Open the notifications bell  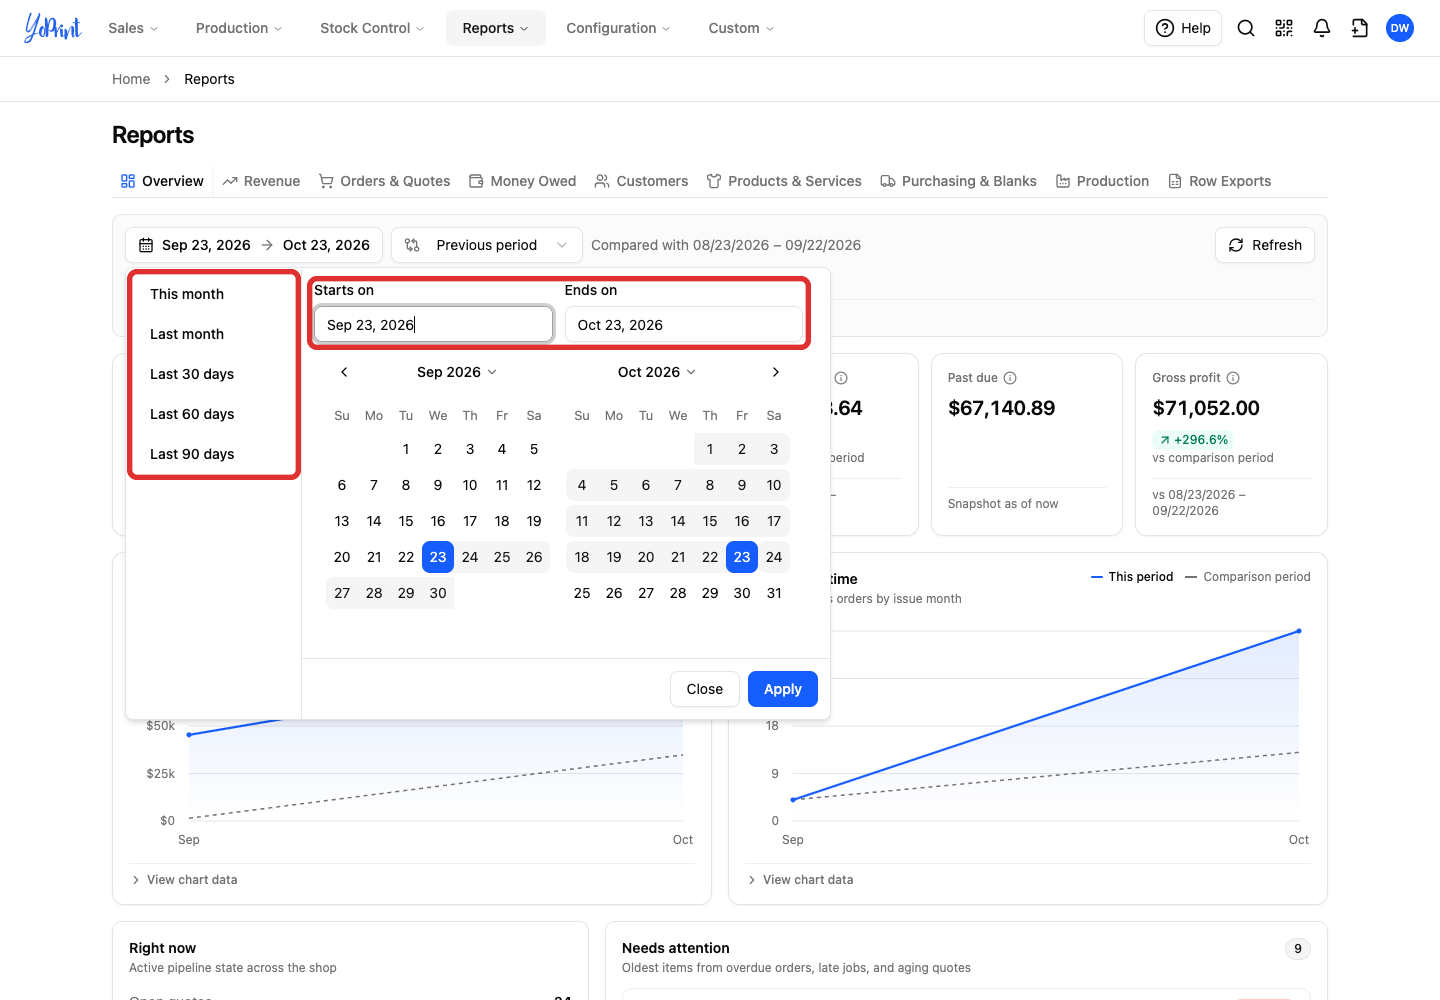1322,28
